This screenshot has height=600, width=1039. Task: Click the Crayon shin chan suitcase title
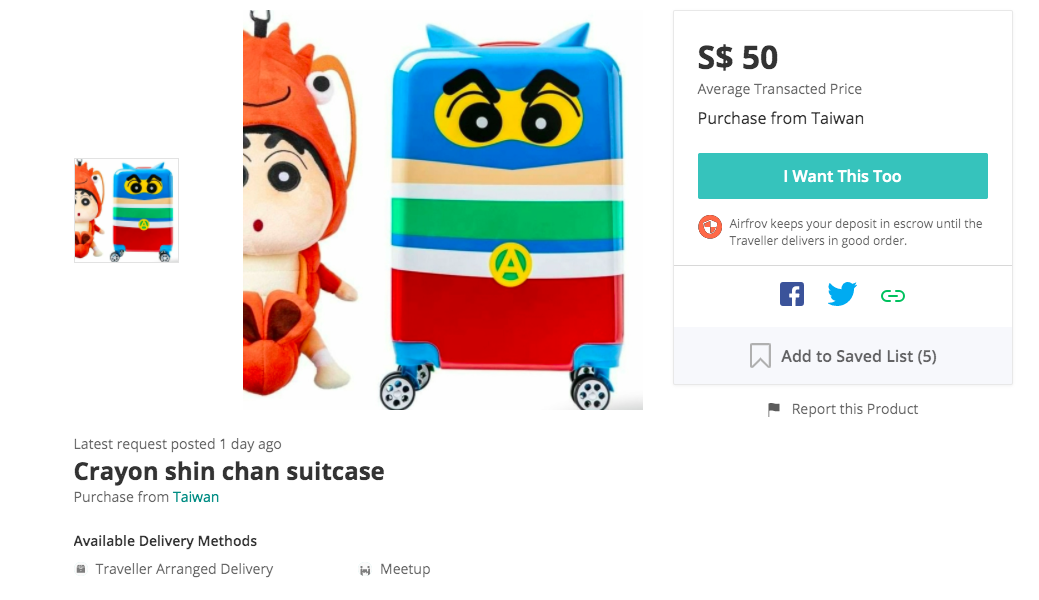click(229, 471)
